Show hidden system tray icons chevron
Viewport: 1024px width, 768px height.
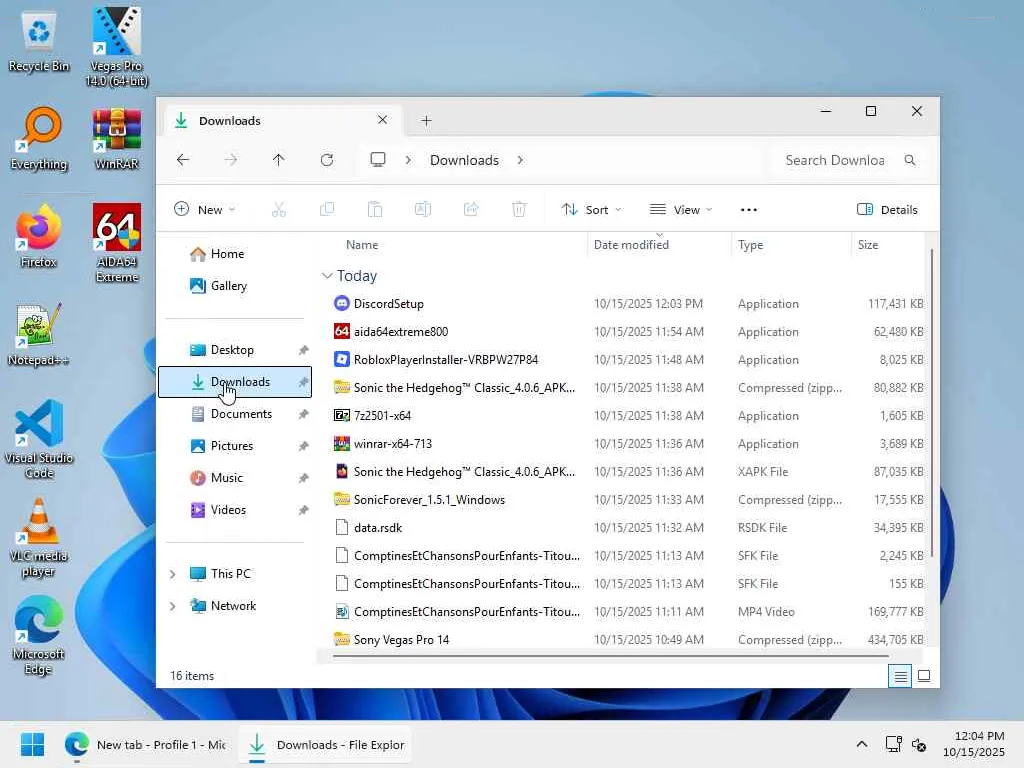pos(861,744)
